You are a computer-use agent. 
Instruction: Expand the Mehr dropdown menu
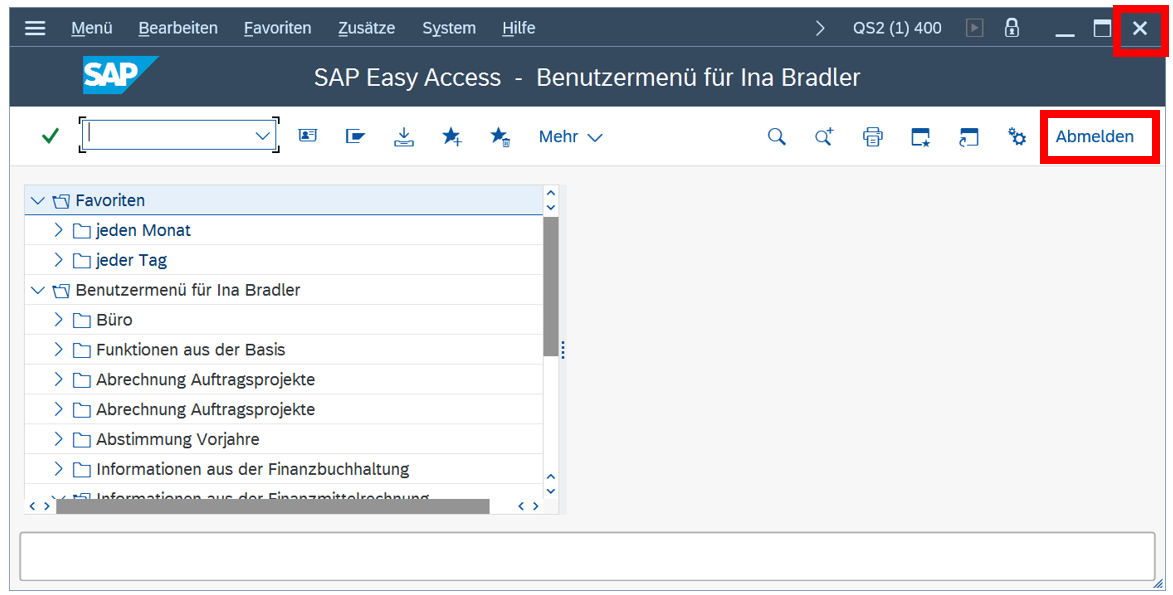(x=570, y=137)
